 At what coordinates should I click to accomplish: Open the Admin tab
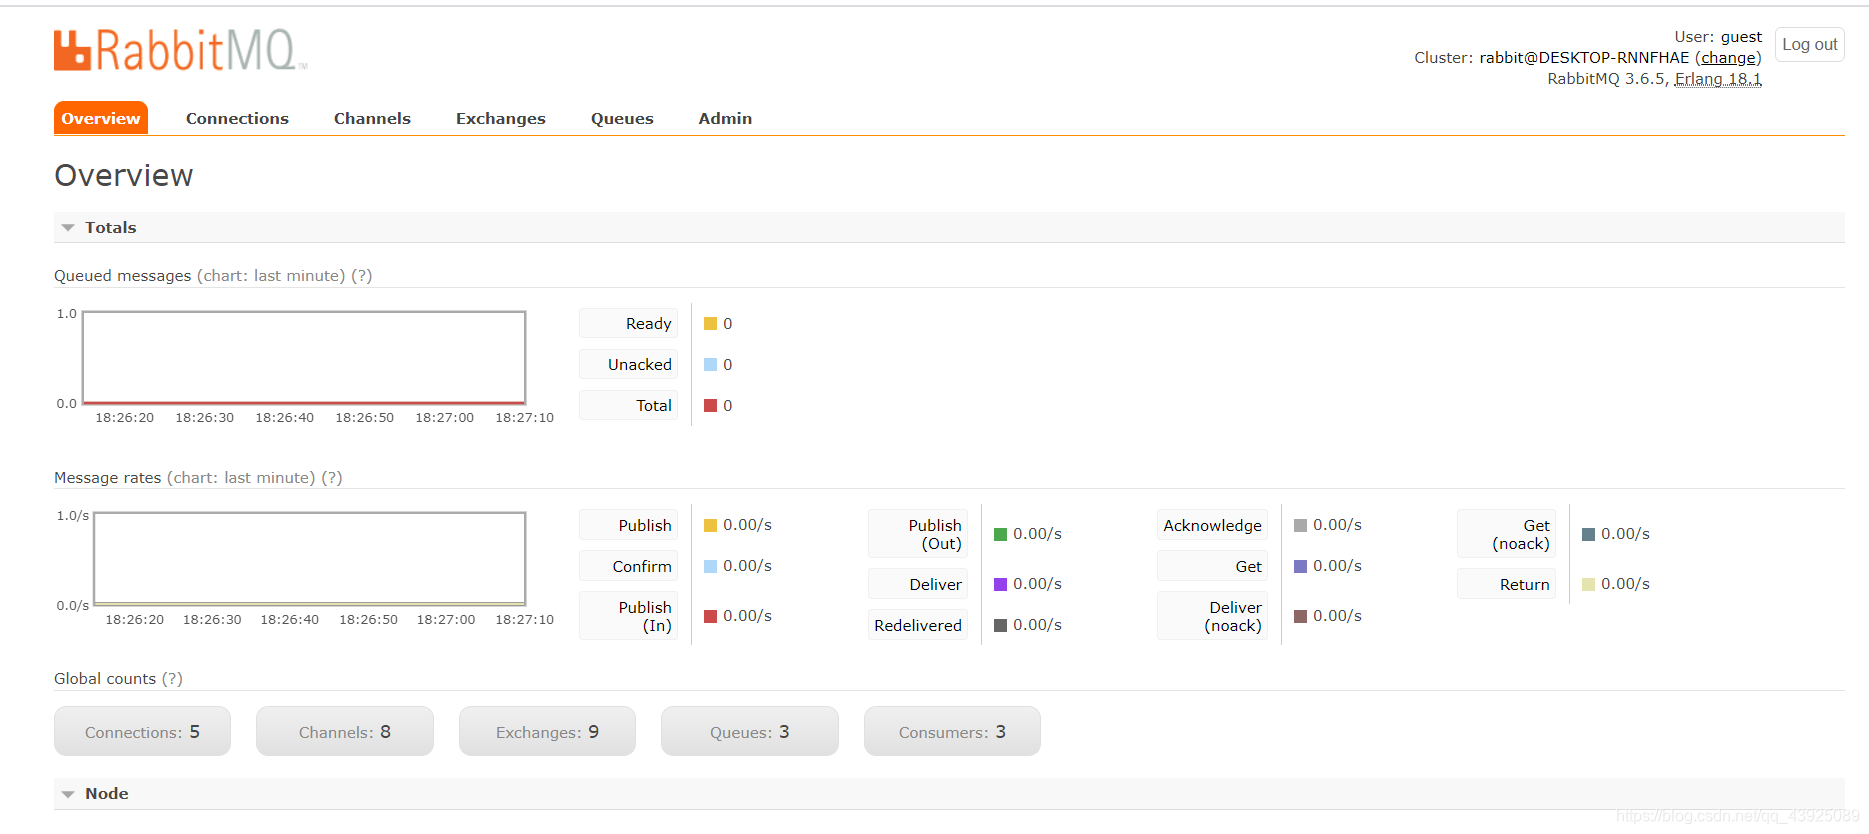tap(725, 118)
